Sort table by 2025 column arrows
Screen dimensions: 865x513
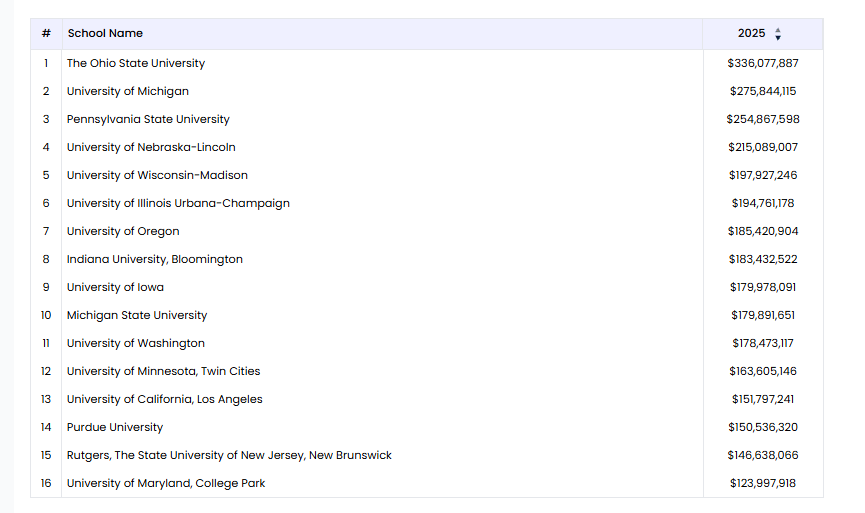(778, 34)
